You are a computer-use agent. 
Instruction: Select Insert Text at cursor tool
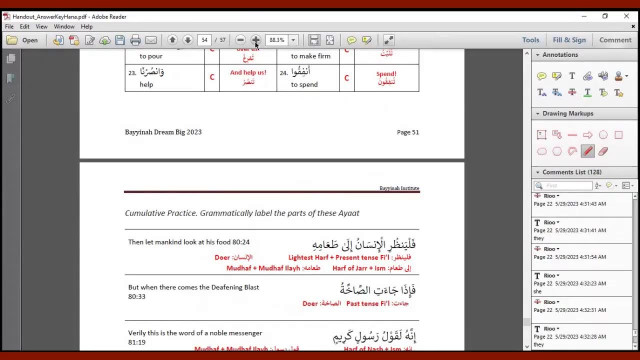tap(542, 93)
